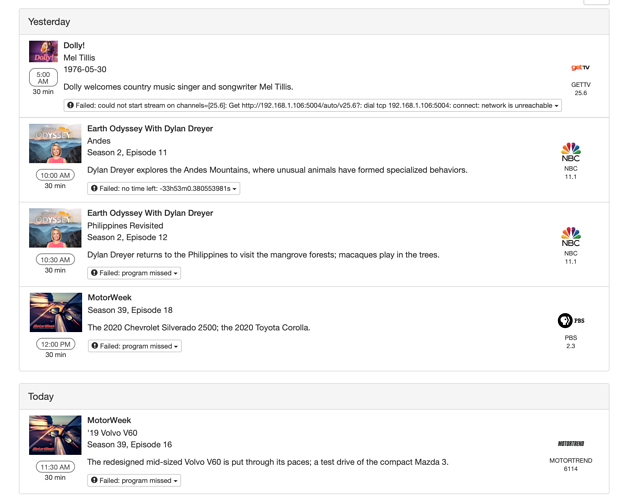Open MotorWeek '19 Volvo V60 thumbnail
Image resolution: width=626 pixels, height=500 pixels.
55,435
